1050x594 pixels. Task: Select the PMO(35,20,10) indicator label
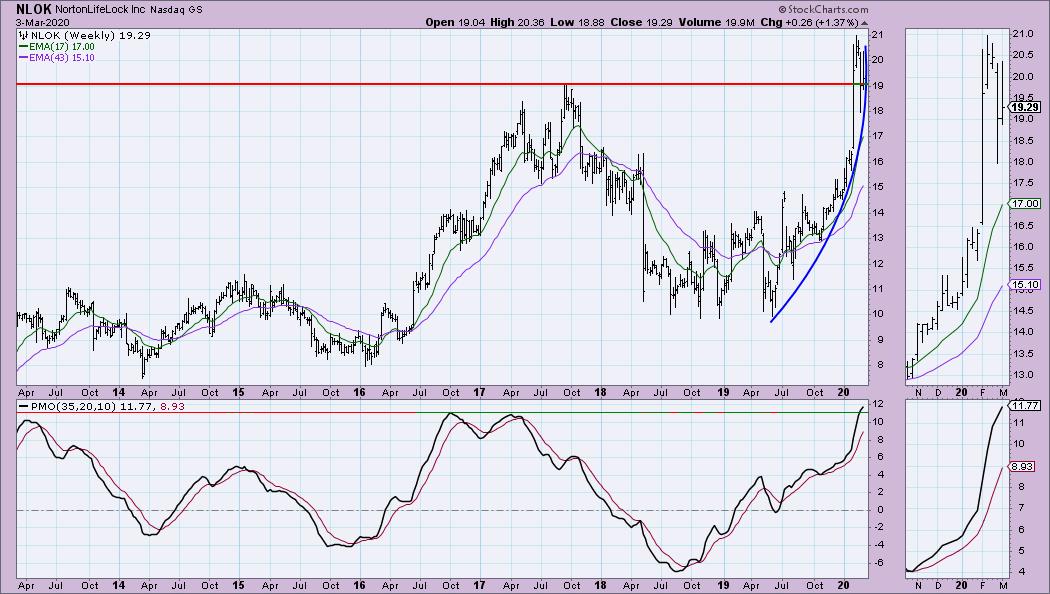pos(74,406)
